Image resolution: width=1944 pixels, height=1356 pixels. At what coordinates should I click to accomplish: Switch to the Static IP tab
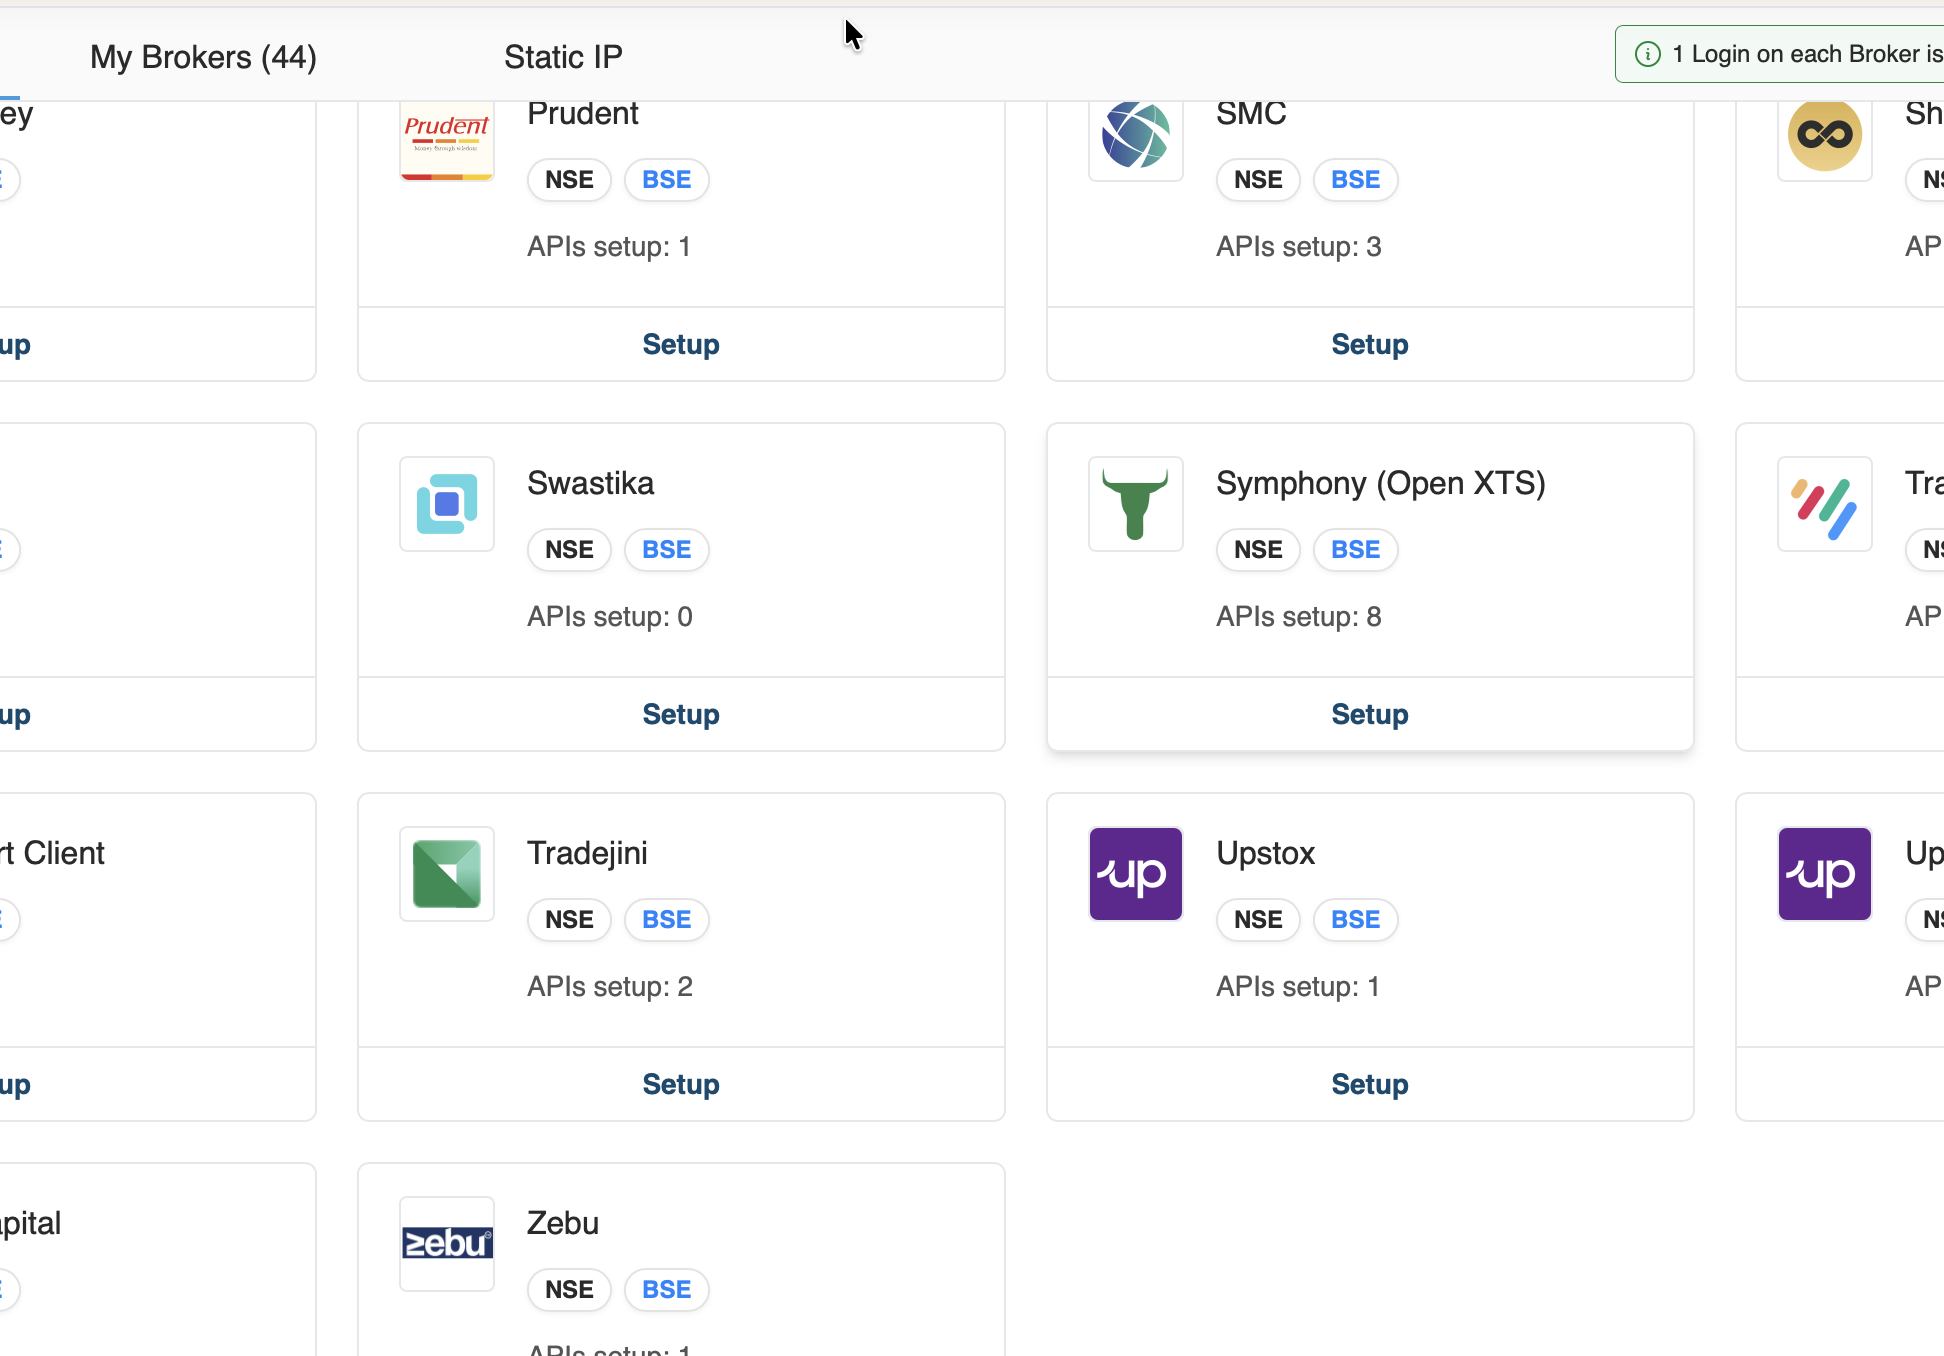tap(563, 57)
